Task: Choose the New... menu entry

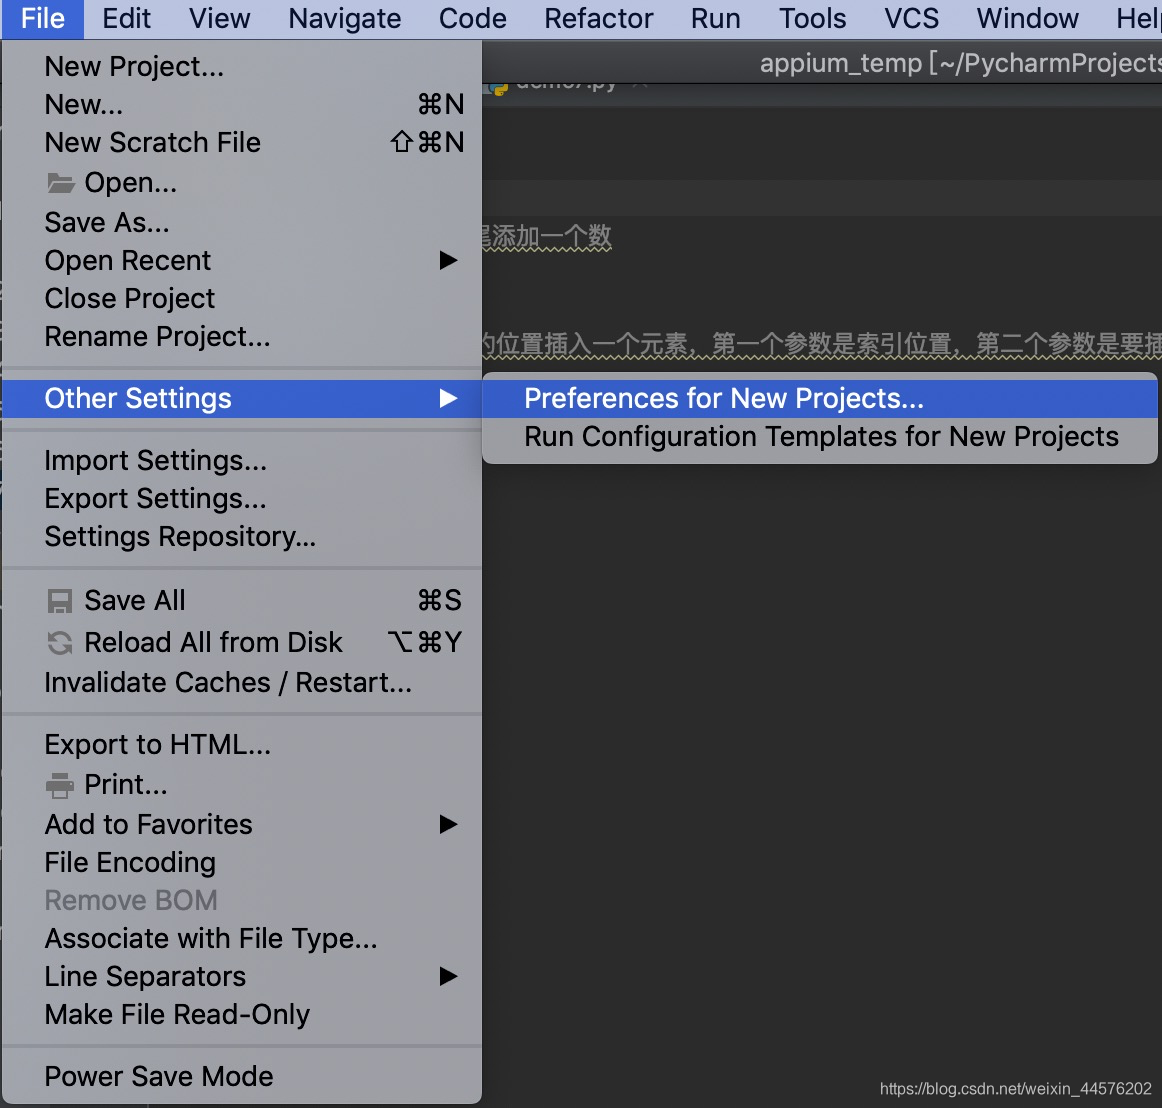Action: click(x=242, y=105)
